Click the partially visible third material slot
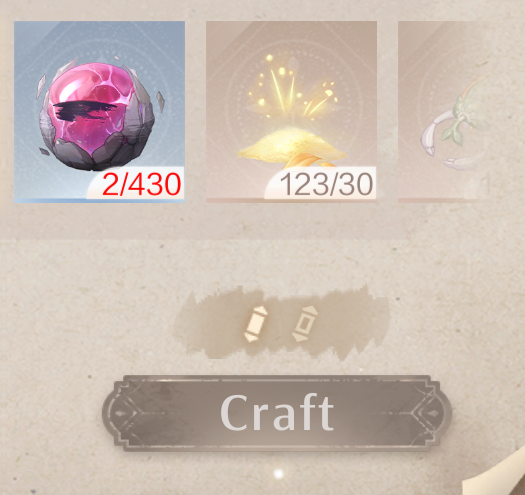 pyautogui.click(x=445, y=112)
